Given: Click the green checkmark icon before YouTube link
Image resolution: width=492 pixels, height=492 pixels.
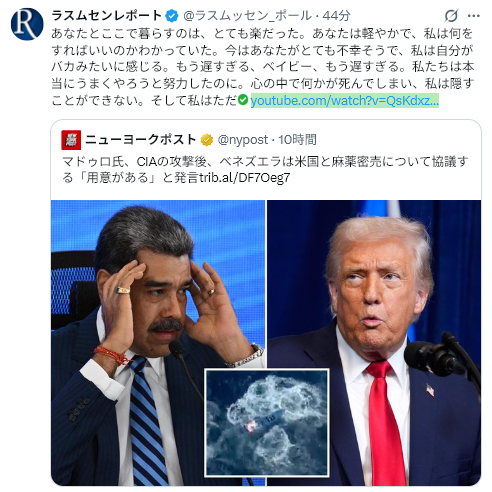Looking at the screenshot, I should coord(243,100).
